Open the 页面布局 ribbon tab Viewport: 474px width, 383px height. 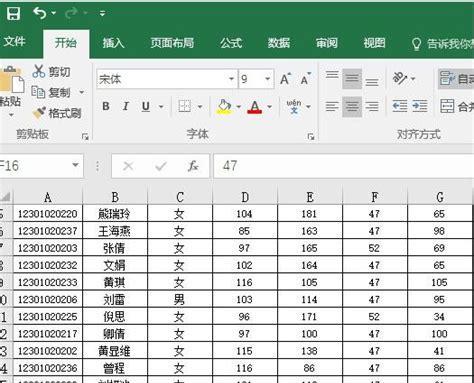click(172, 43)
